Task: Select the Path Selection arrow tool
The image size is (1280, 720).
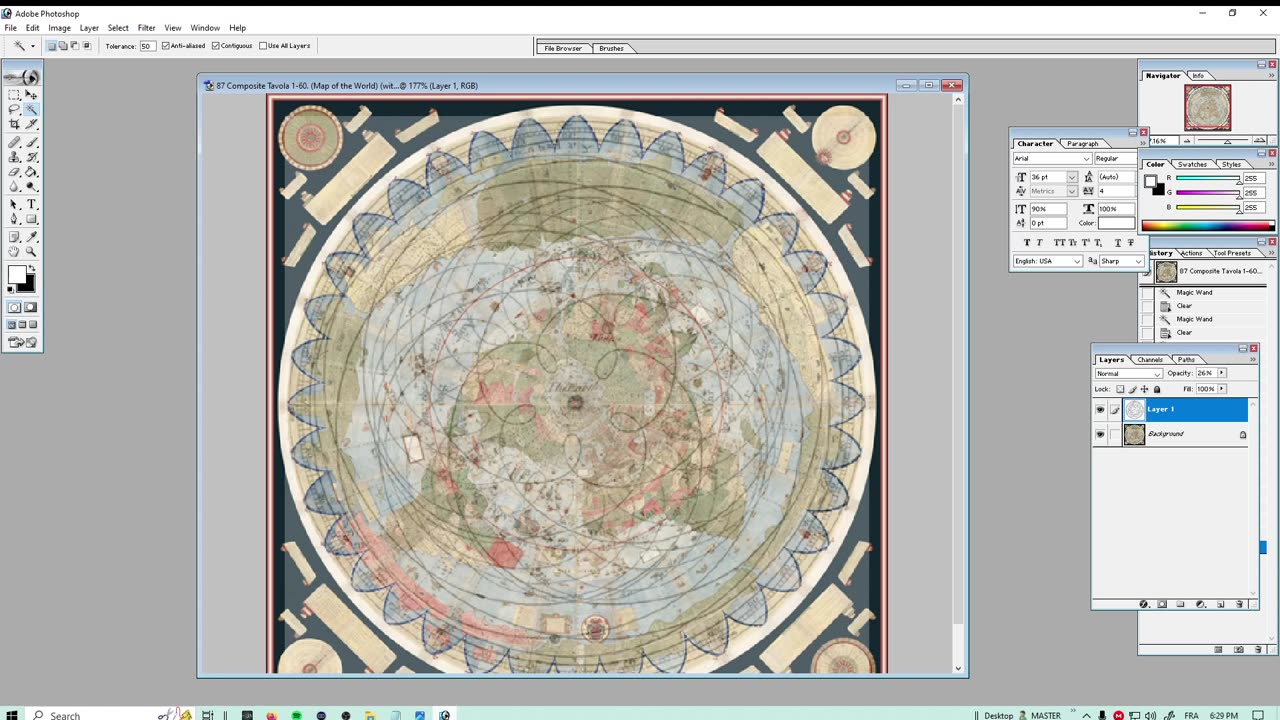Action: (x=14, y=204)
